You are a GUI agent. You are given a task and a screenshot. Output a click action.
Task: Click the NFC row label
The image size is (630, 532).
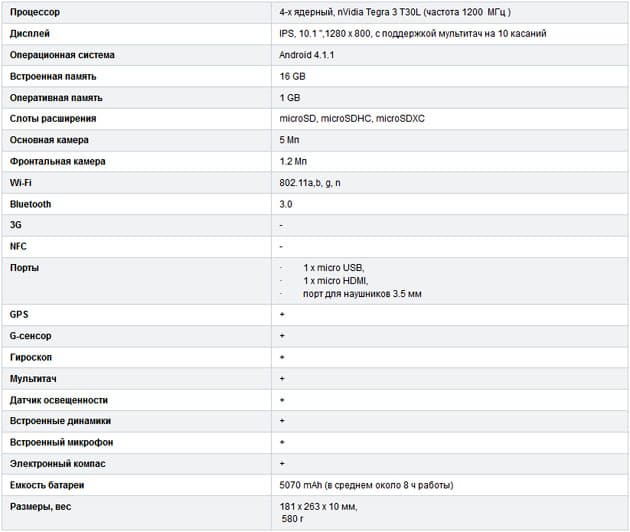18,246
